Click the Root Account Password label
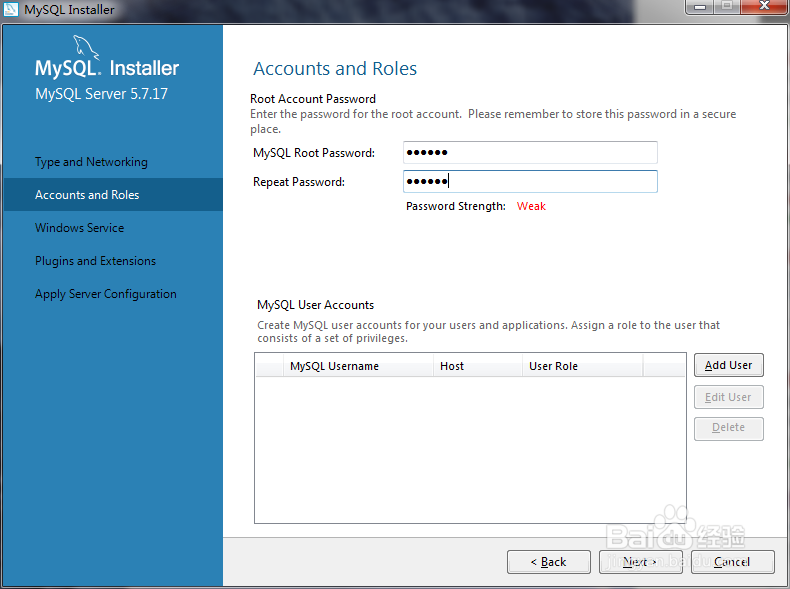Viewport: 790px width, 589px height. pyautogui.click(x=313, y=99)
